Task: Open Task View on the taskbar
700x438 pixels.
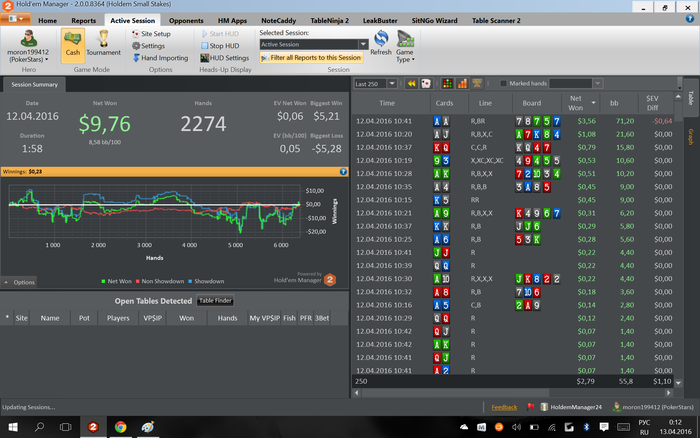Action: [x=66, y=427]
